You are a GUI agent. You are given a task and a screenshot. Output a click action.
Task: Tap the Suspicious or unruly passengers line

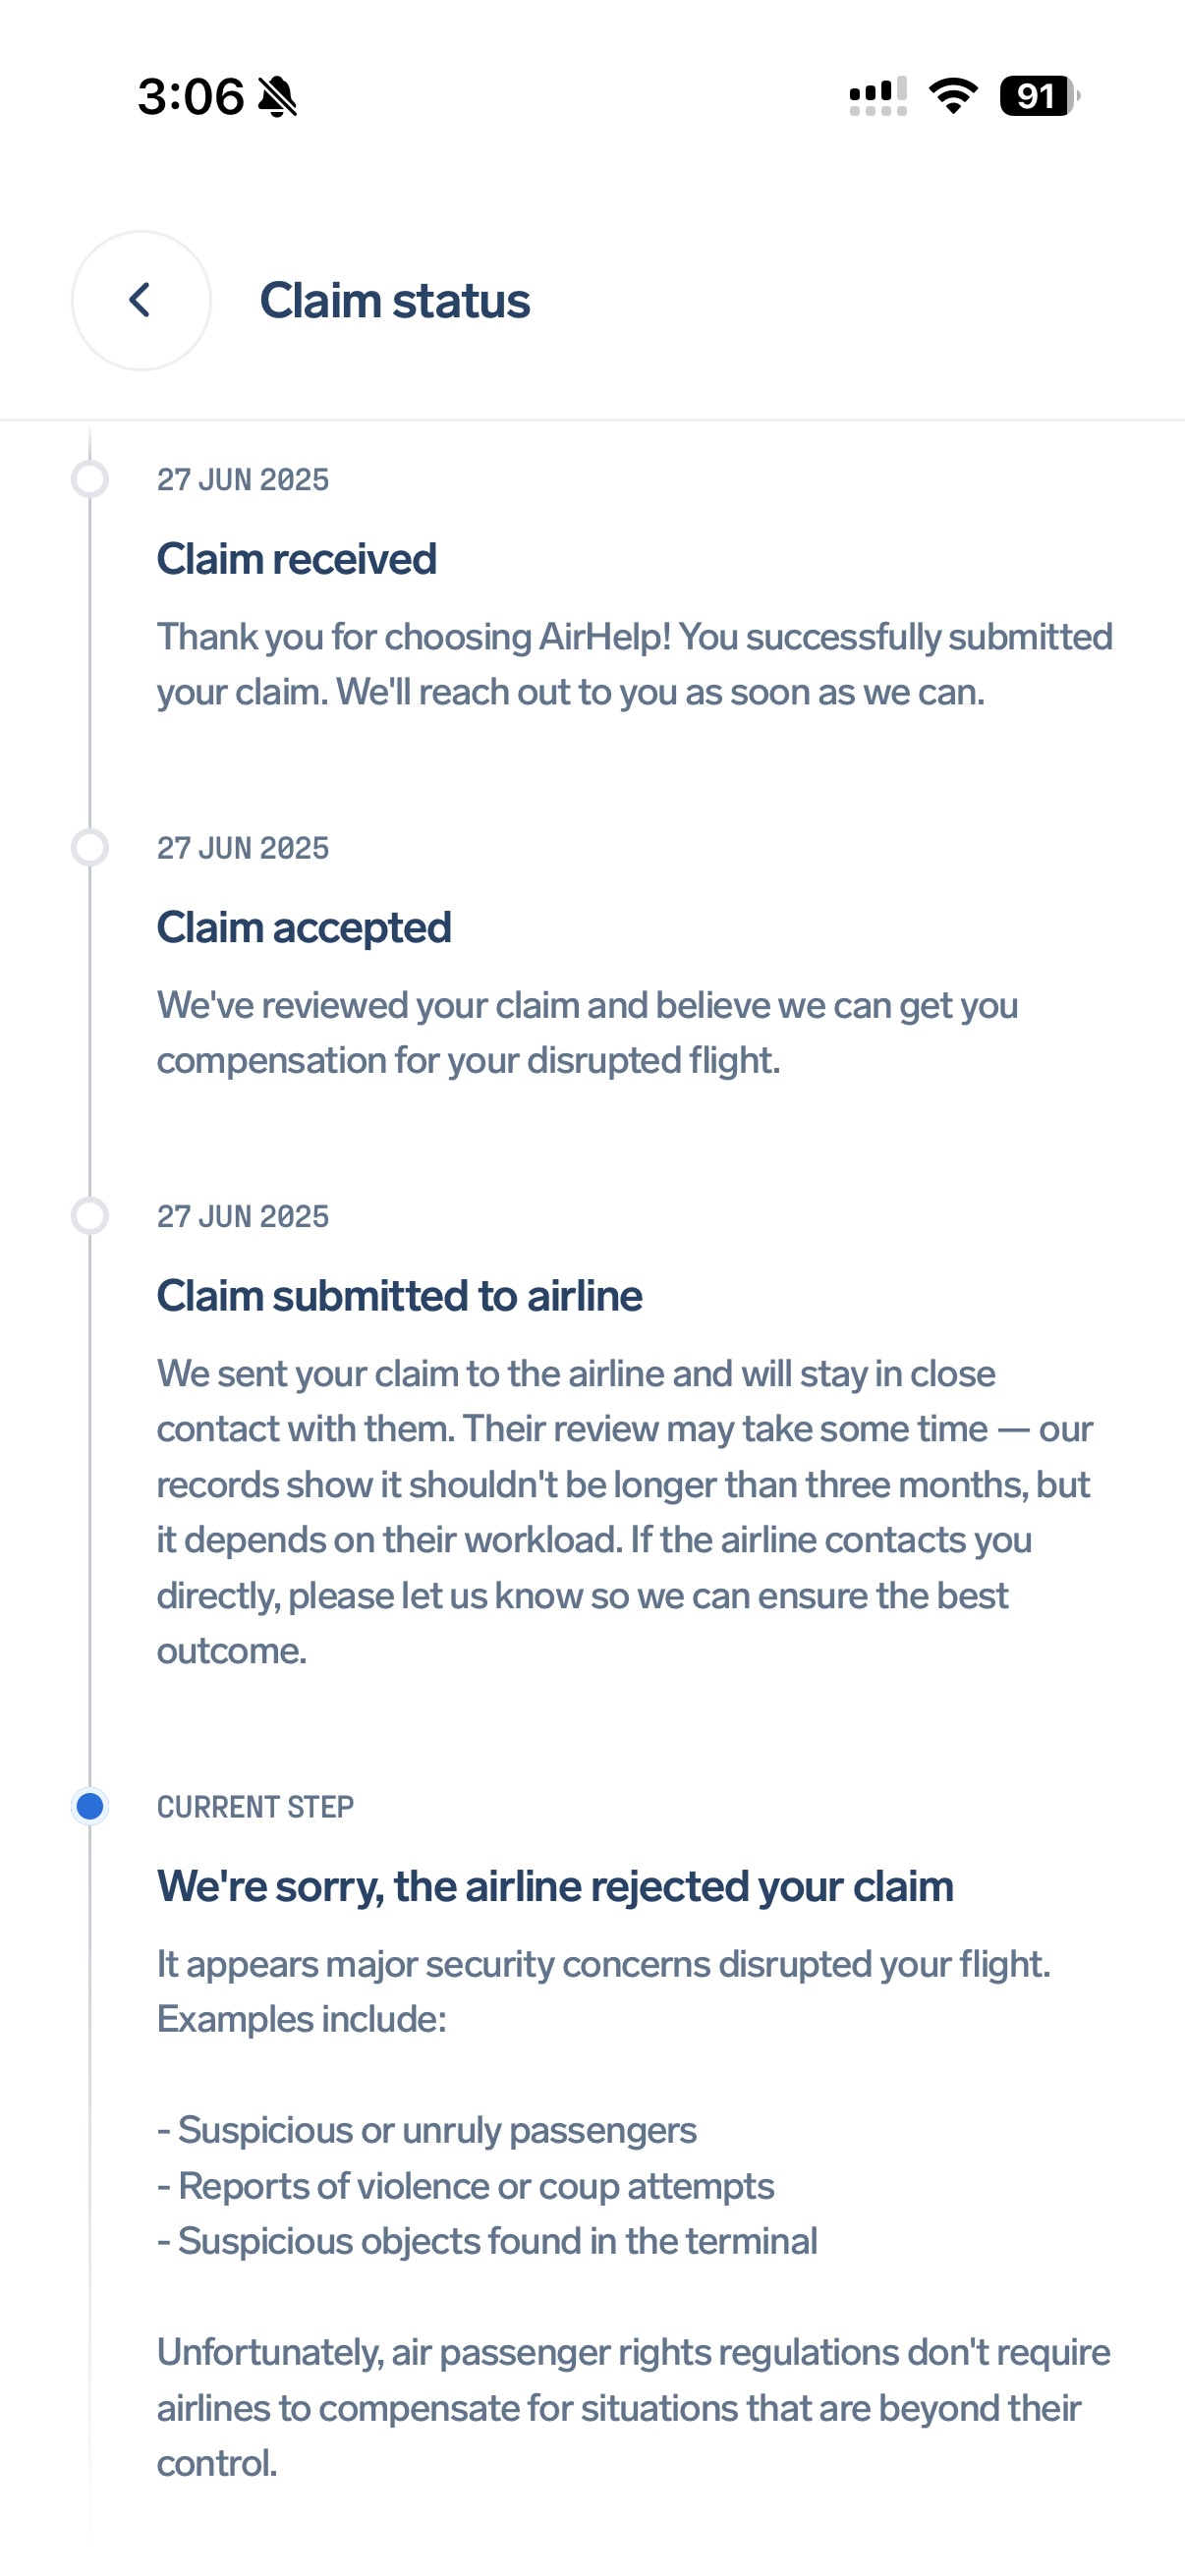tap(427, 2130)
